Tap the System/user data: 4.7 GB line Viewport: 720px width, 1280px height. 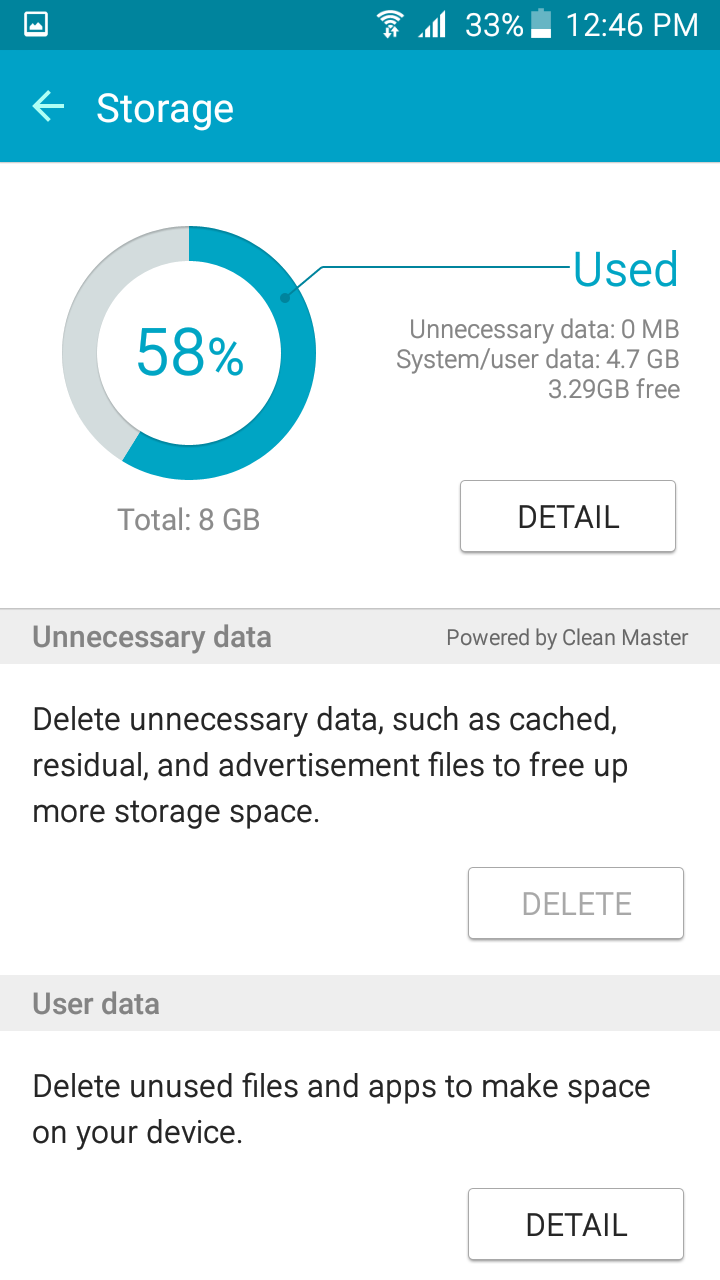537,359
